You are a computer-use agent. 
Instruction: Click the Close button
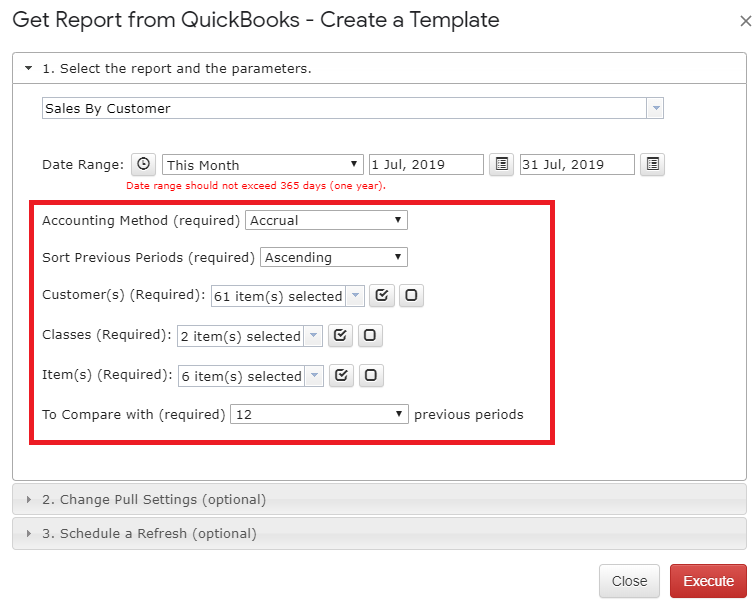[x=629, y=581]
